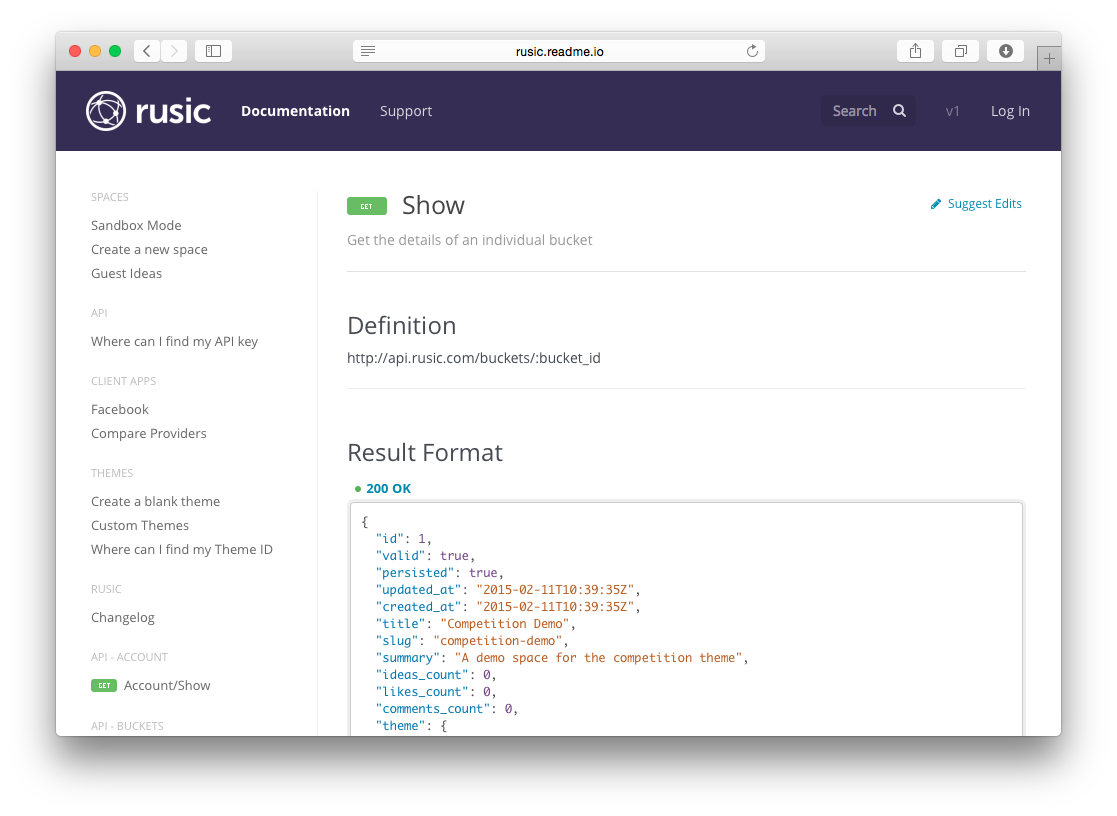Image resolution: width=1117 pixels, height=816 pixels.
Task: Toggle the Safari sidebar icon
Action: 213,51
